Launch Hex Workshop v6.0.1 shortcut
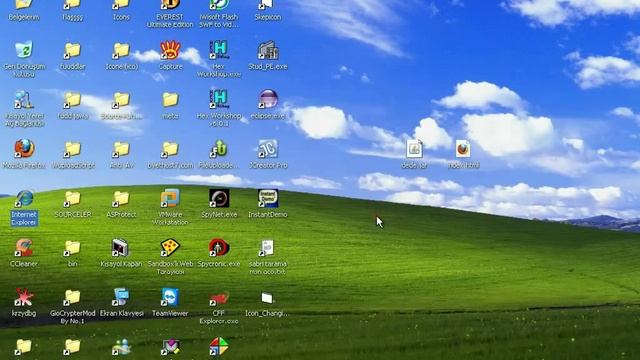 pos(219,99)
